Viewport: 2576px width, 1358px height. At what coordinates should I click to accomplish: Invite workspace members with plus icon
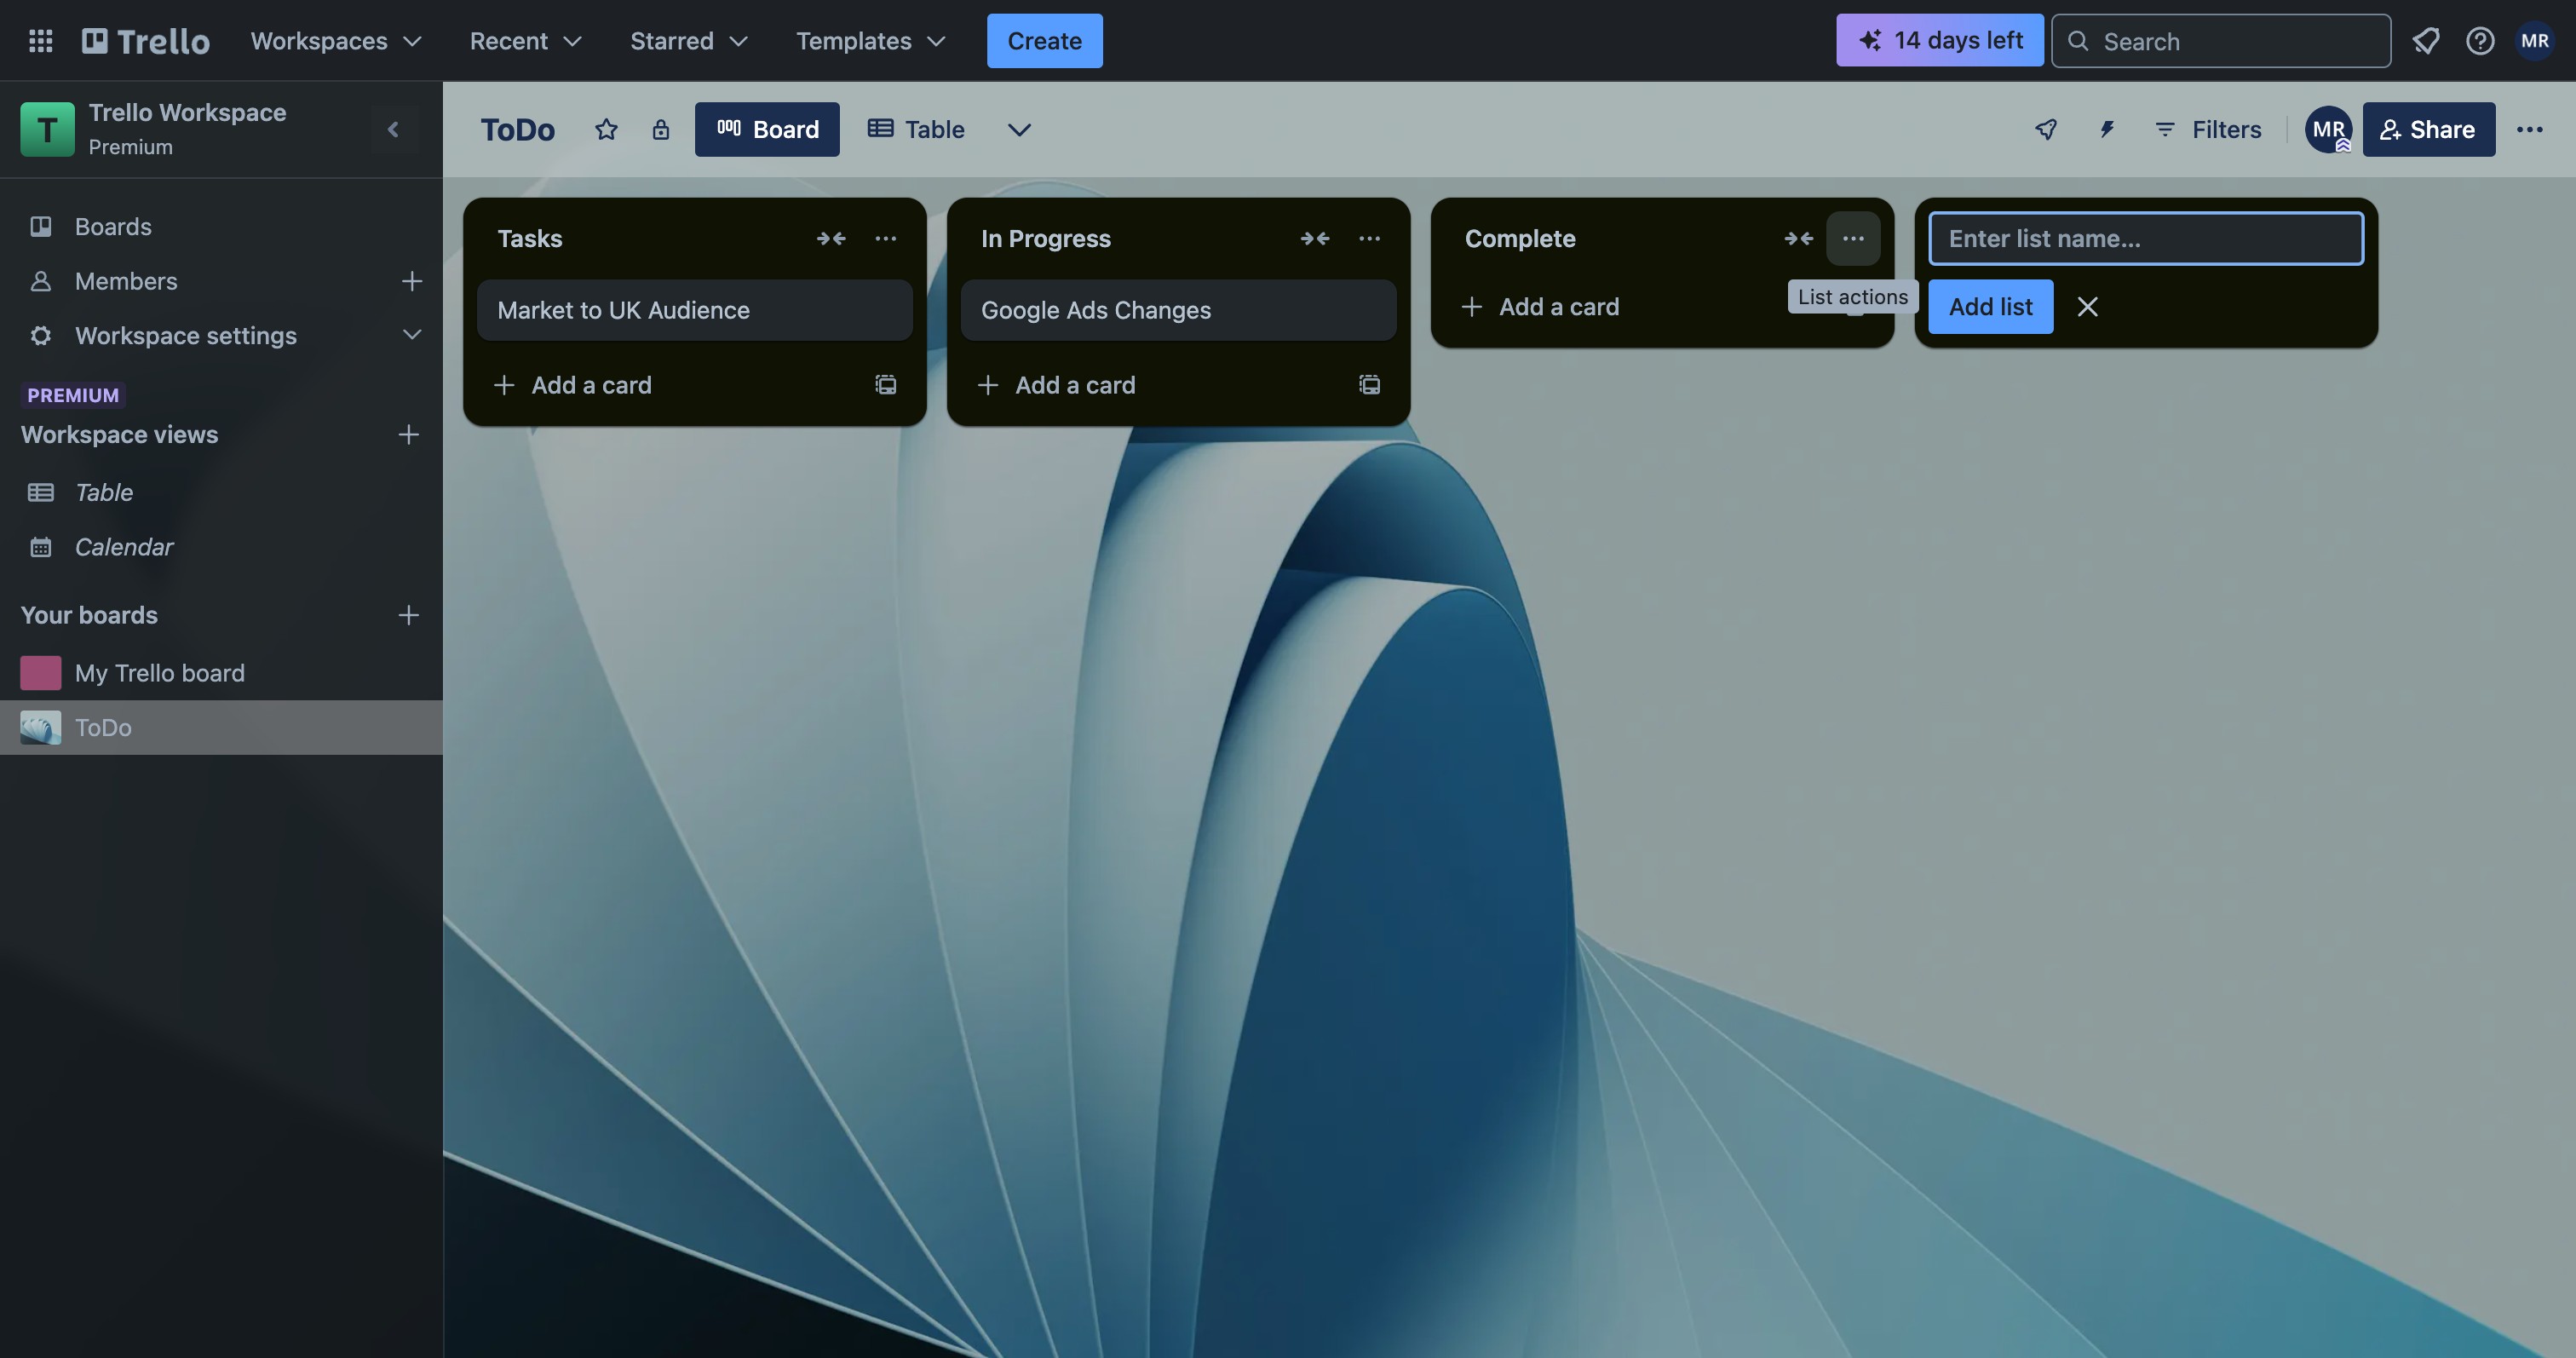[x=412, y=281]
